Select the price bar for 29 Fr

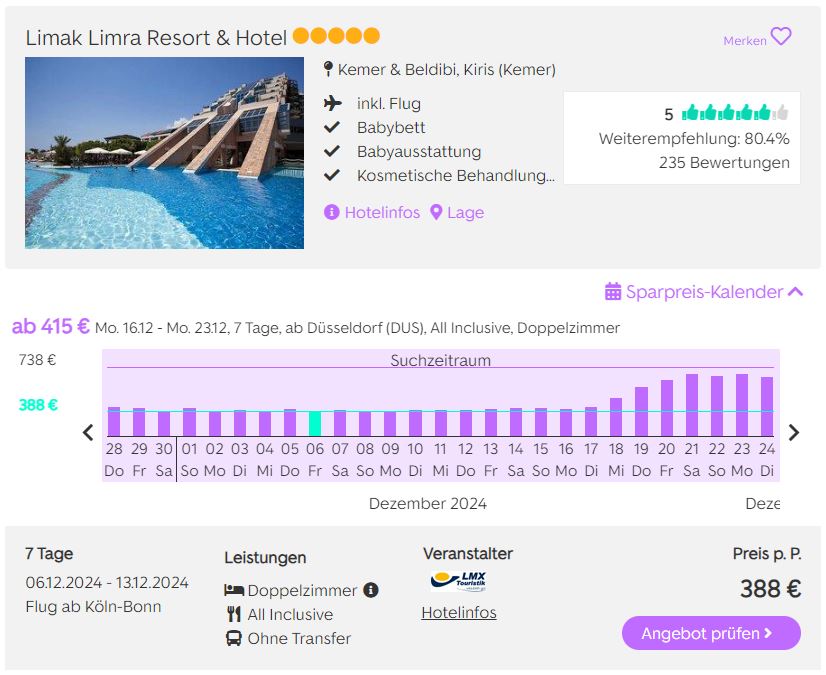[x=139, y=422]
